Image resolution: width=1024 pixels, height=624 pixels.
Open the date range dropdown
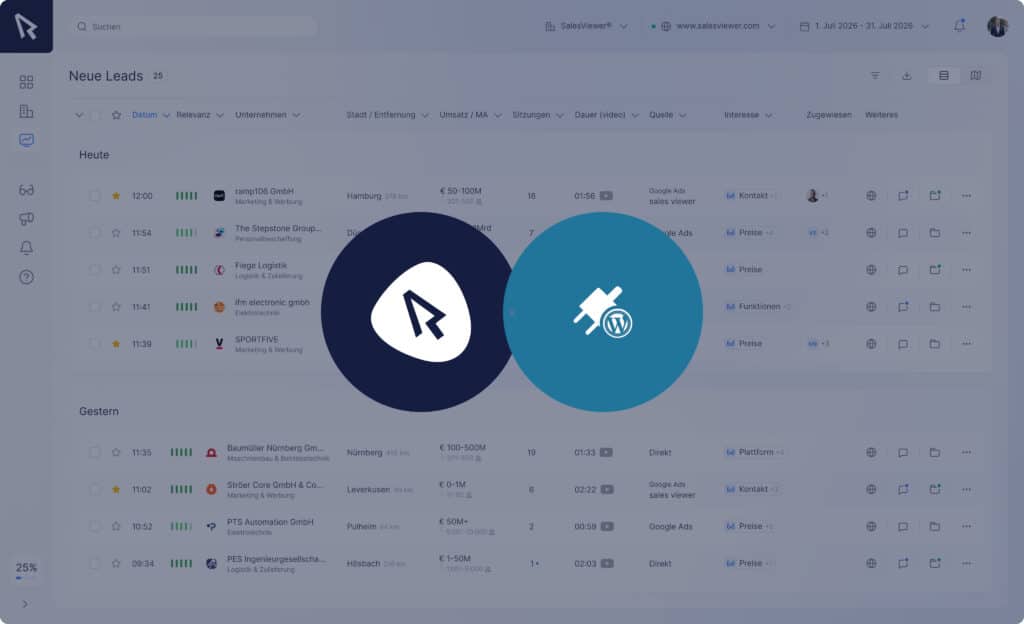[864, 26]
